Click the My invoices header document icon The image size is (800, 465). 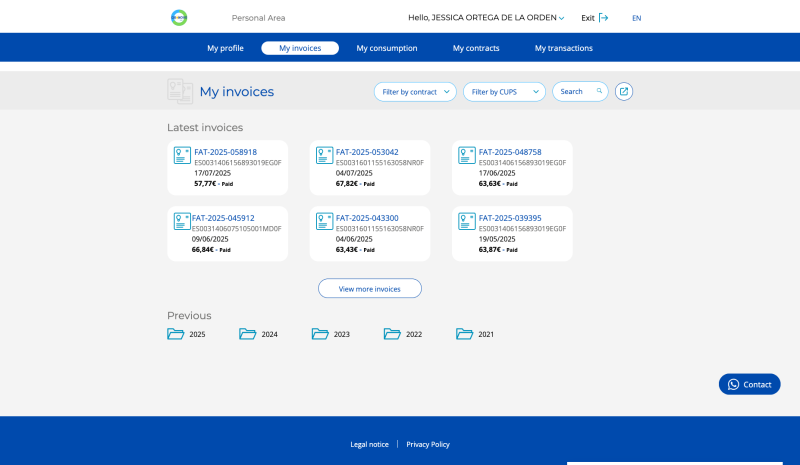pos(180,91)
